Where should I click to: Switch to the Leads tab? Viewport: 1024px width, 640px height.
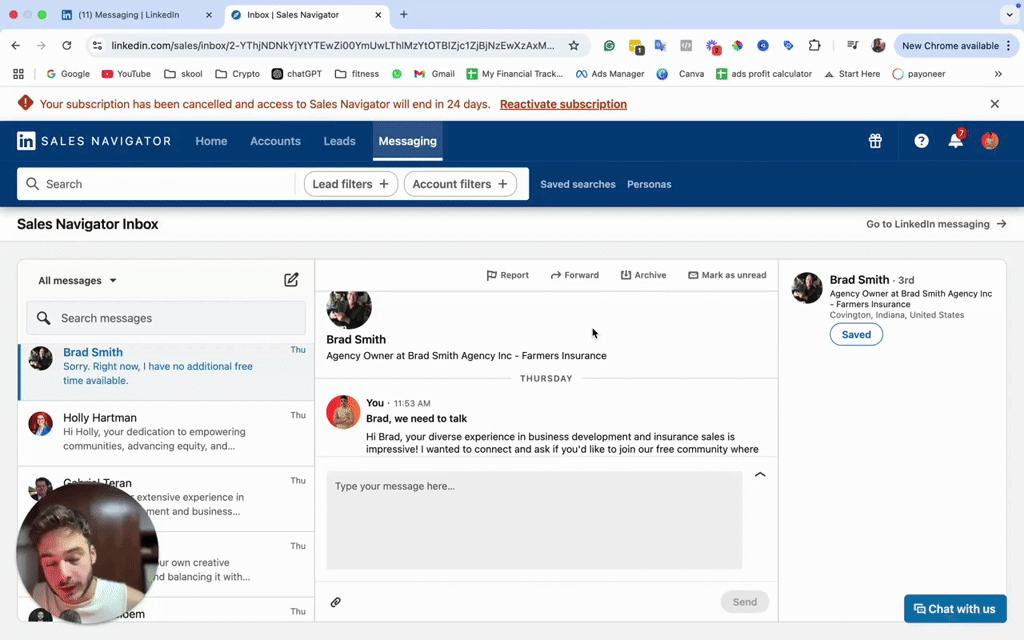(339, 141)
